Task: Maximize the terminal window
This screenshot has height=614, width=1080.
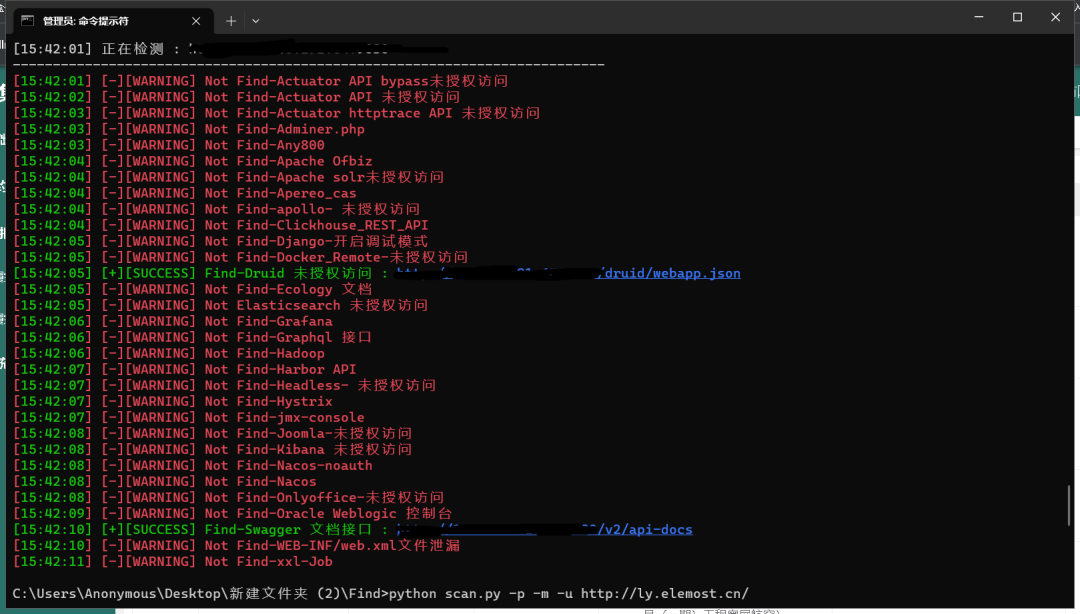Action: point(1017,17)
